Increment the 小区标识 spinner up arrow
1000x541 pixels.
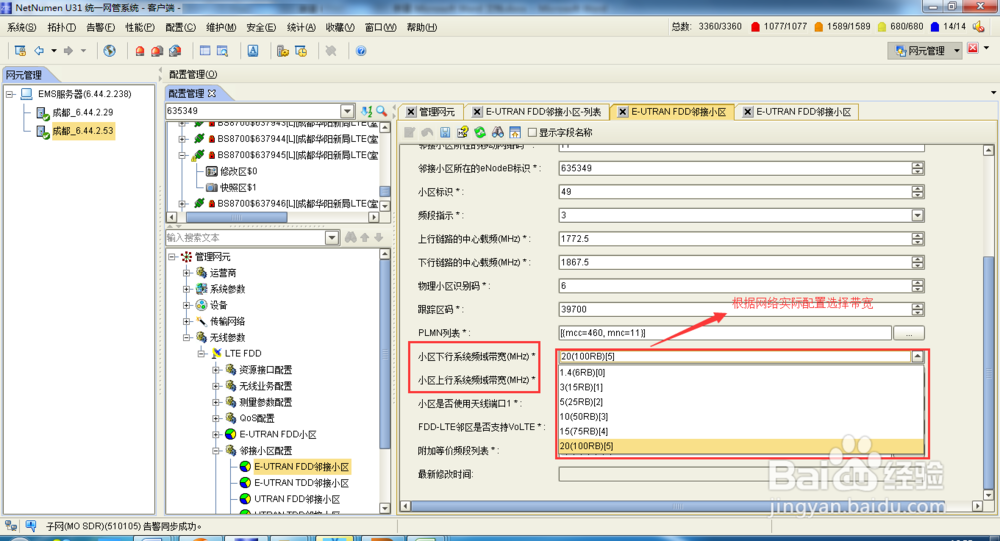point(918,189)
